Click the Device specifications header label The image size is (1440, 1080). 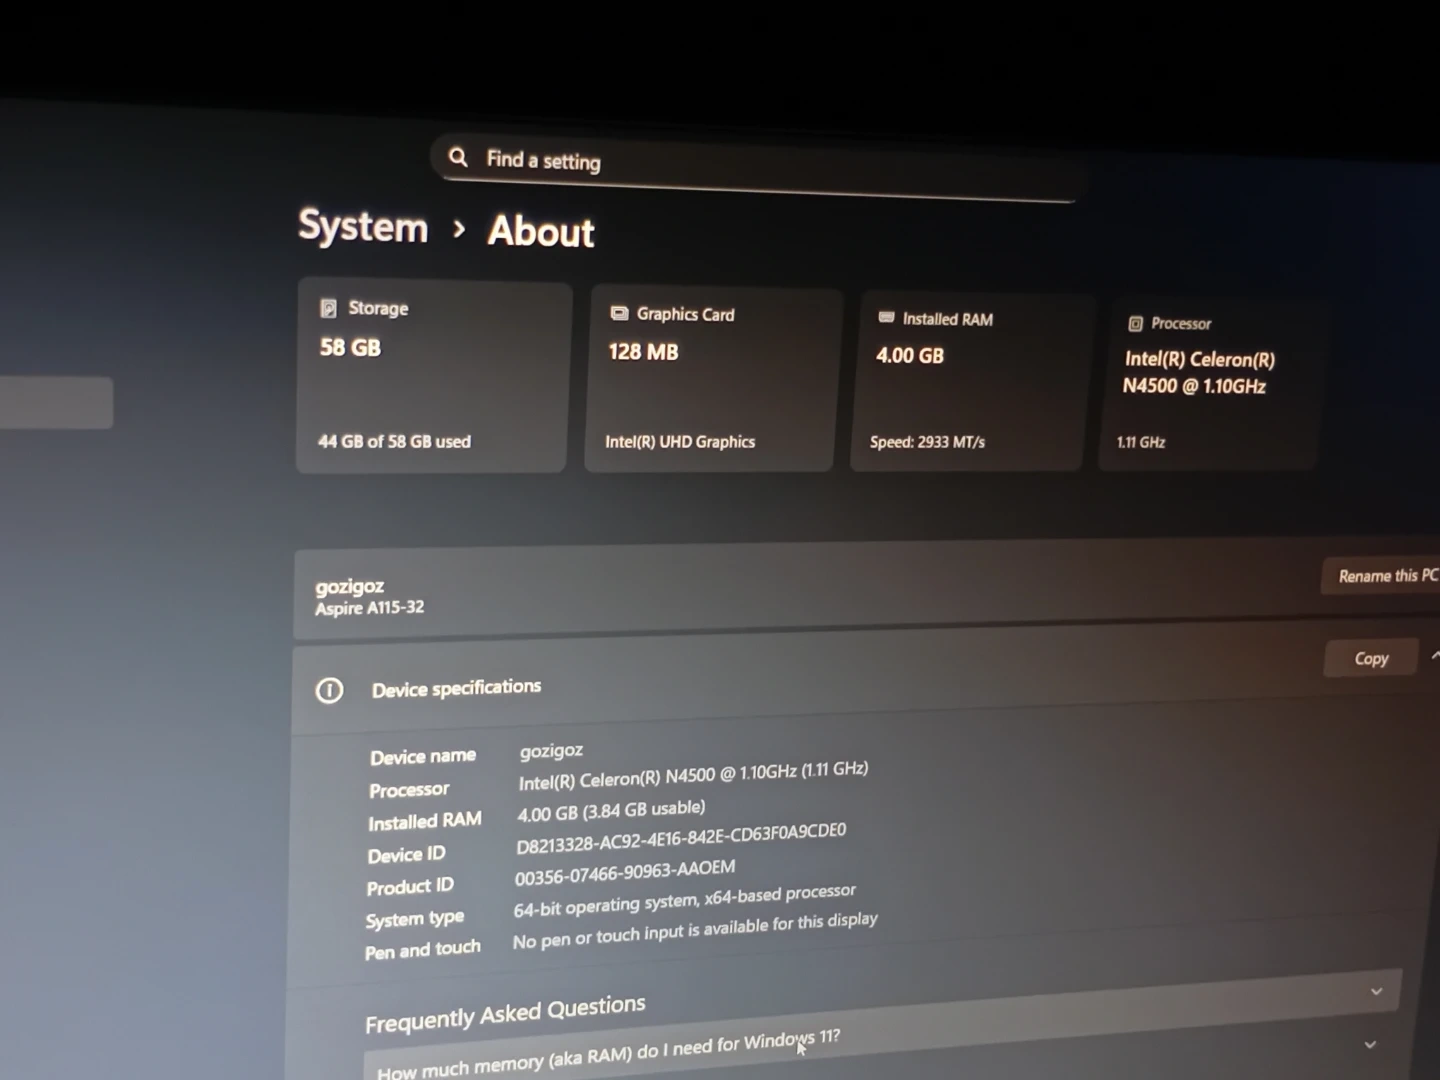pyautogui.click(x=456, y=688)
